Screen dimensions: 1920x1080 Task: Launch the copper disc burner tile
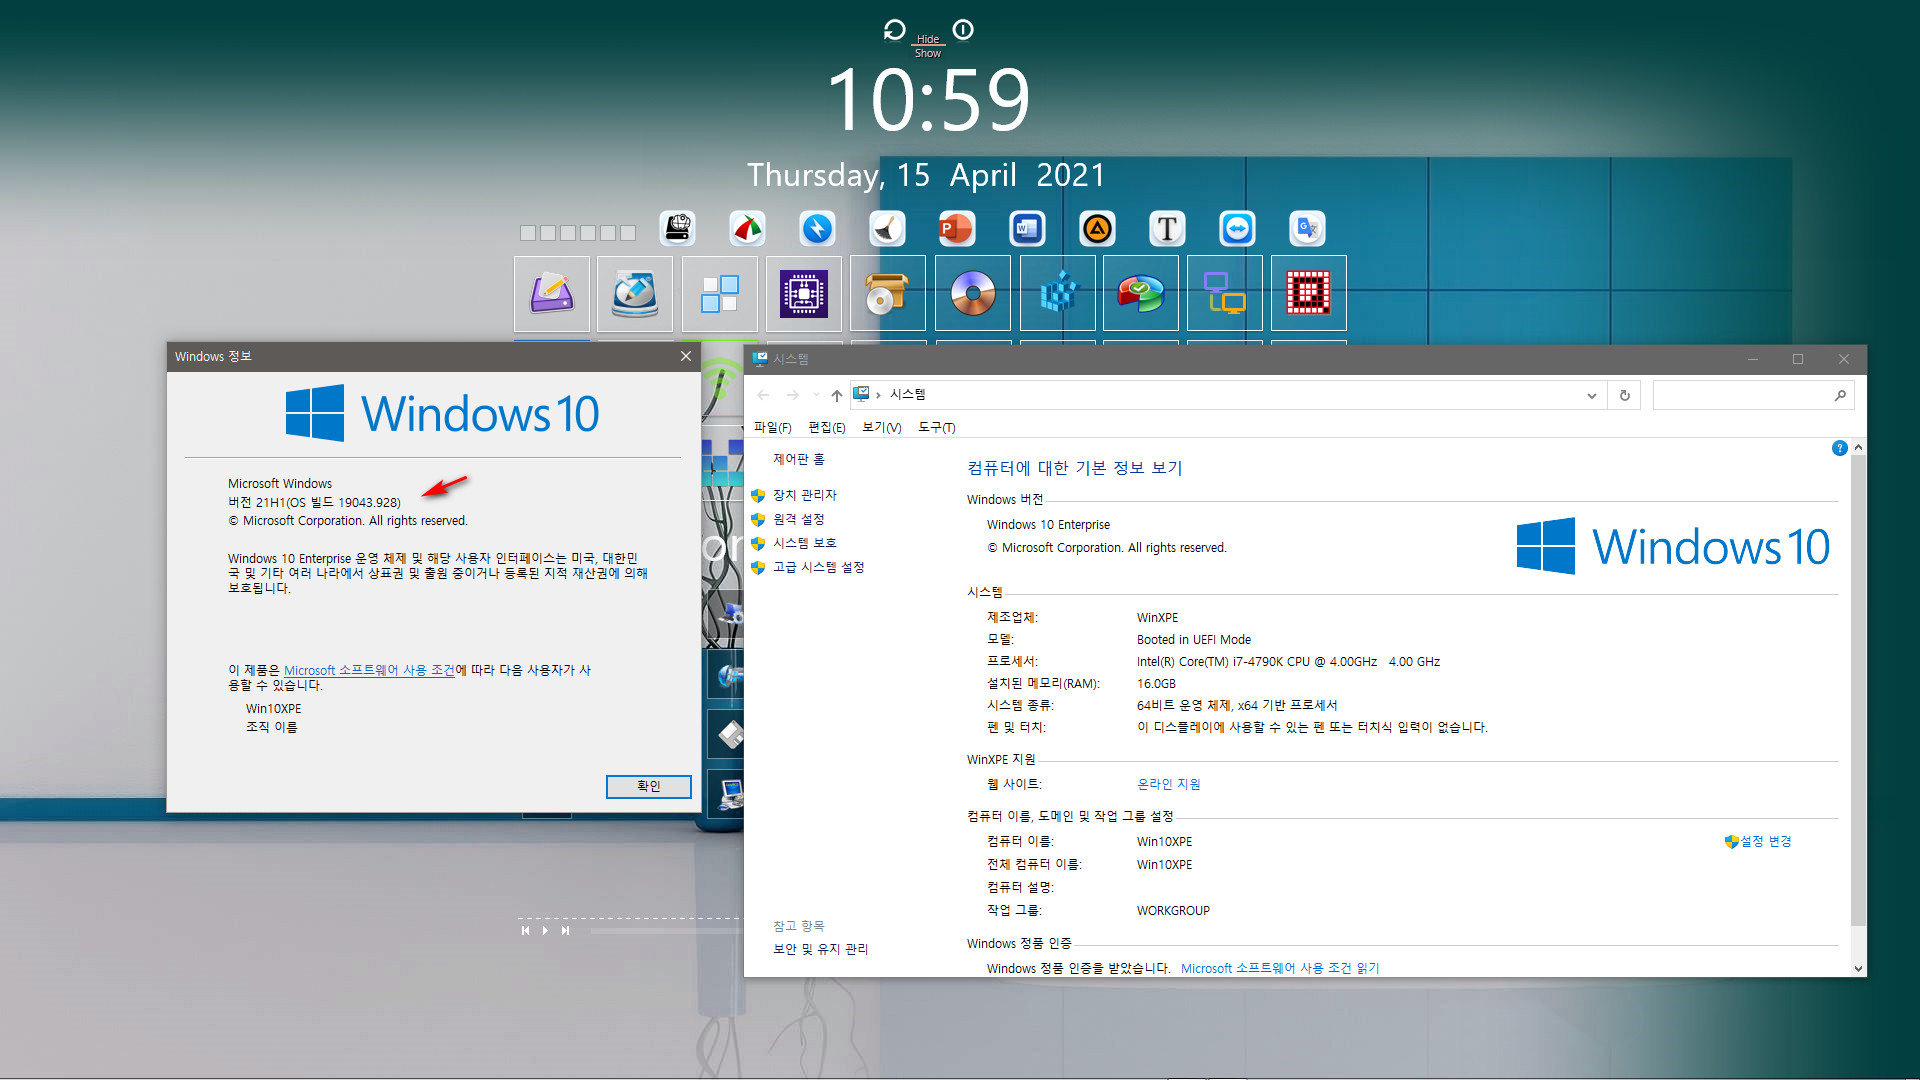(x=973, y=293)
